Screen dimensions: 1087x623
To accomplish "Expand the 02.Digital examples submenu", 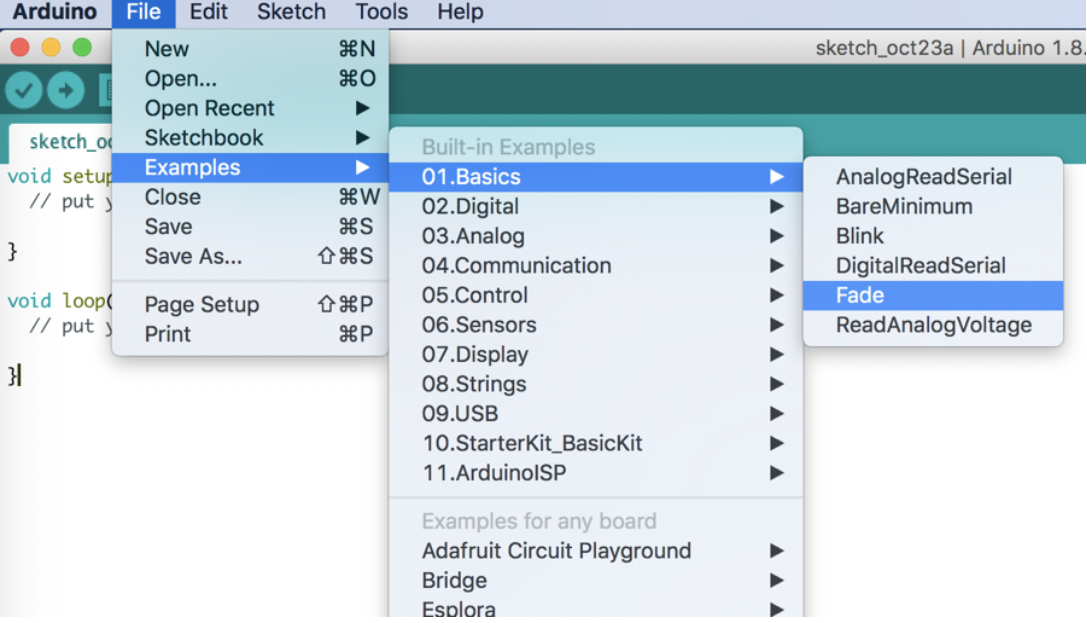I will tap(595, 207).
